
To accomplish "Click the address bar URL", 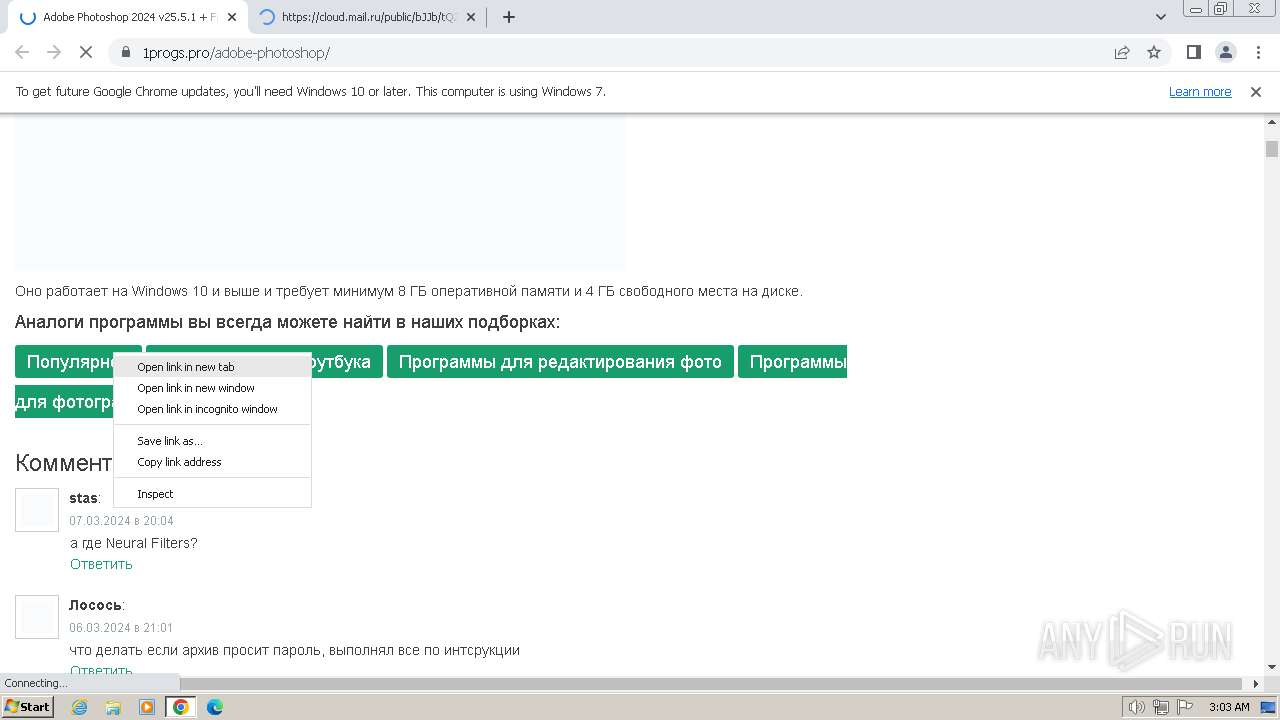I will click(x=236, y=53).
